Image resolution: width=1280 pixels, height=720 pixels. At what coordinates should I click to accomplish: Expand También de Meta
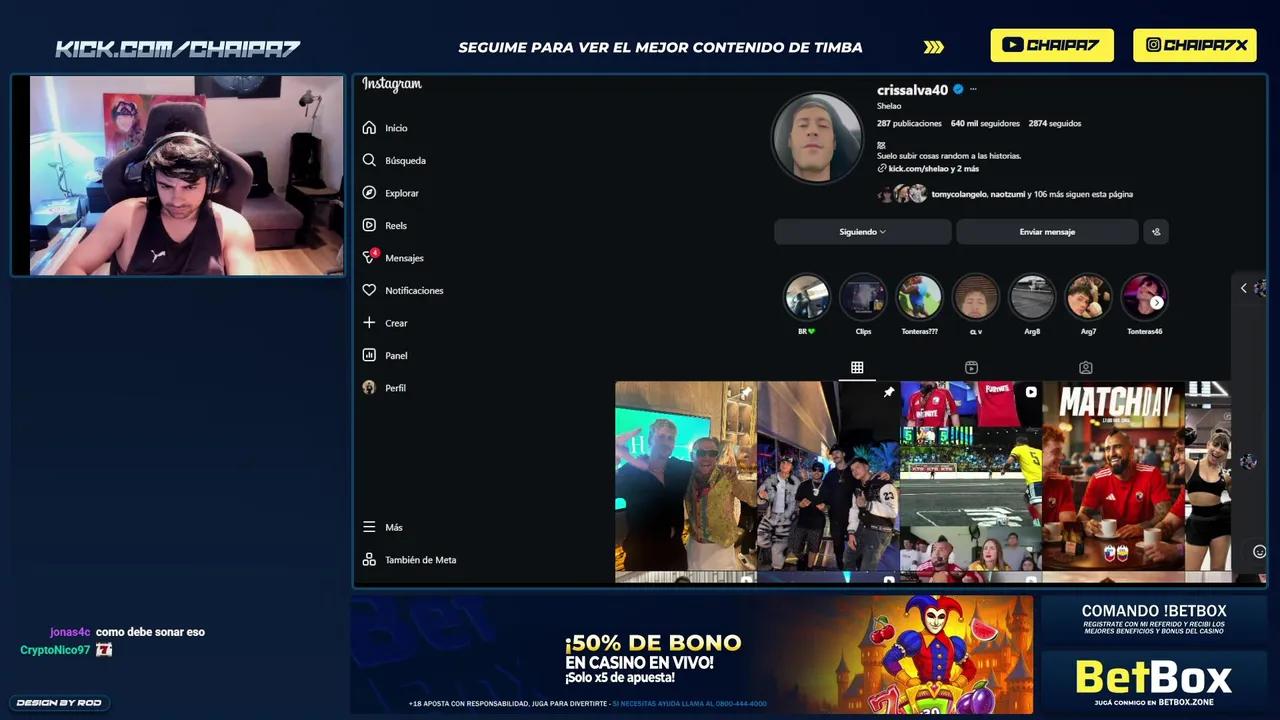pyautogui.click(x=409, y=560)
